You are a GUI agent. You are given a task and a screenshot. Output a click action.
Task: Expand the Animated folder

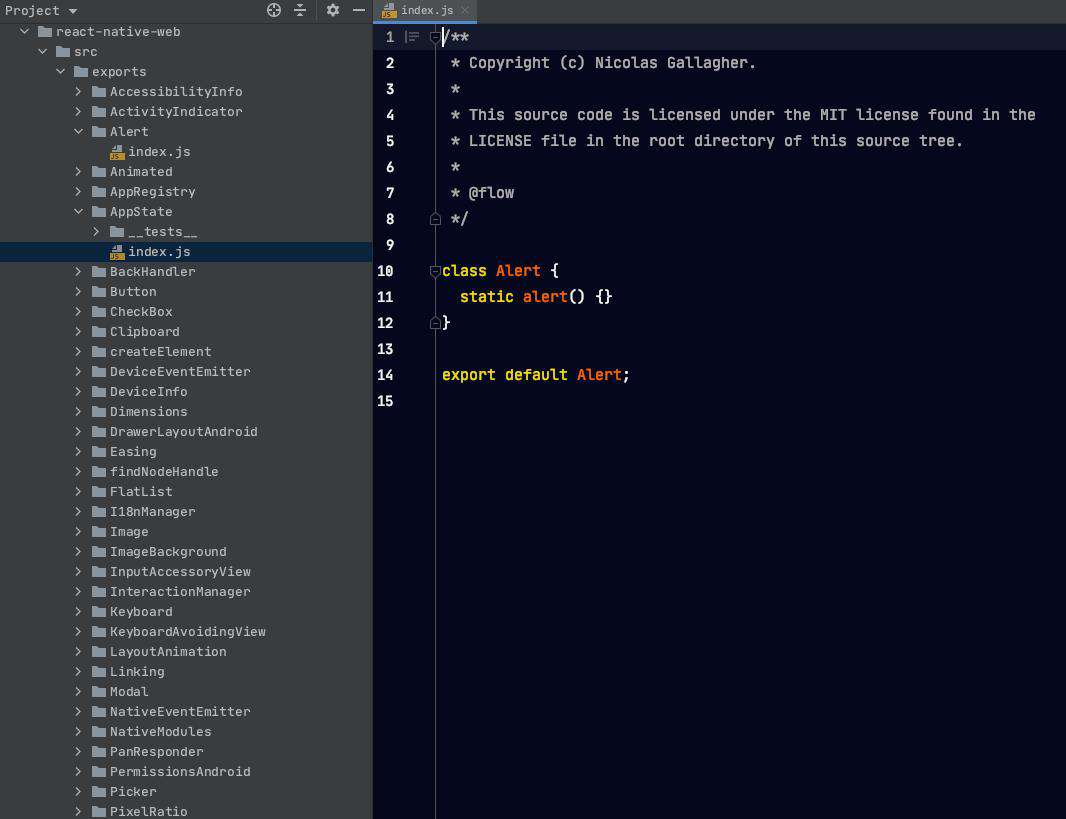[x=78, y=171]
